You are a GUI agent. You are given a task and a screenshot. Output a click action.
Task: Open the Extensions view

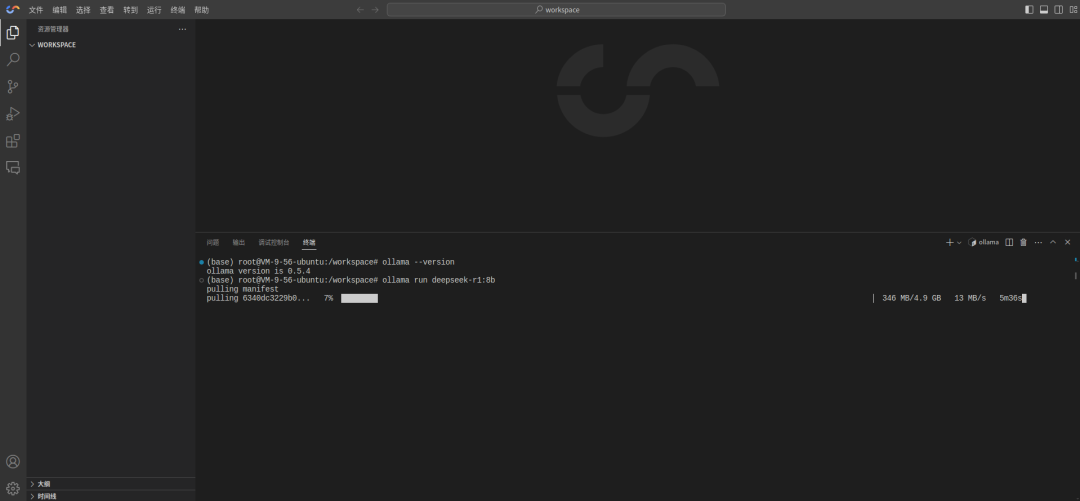coord(12,141)
